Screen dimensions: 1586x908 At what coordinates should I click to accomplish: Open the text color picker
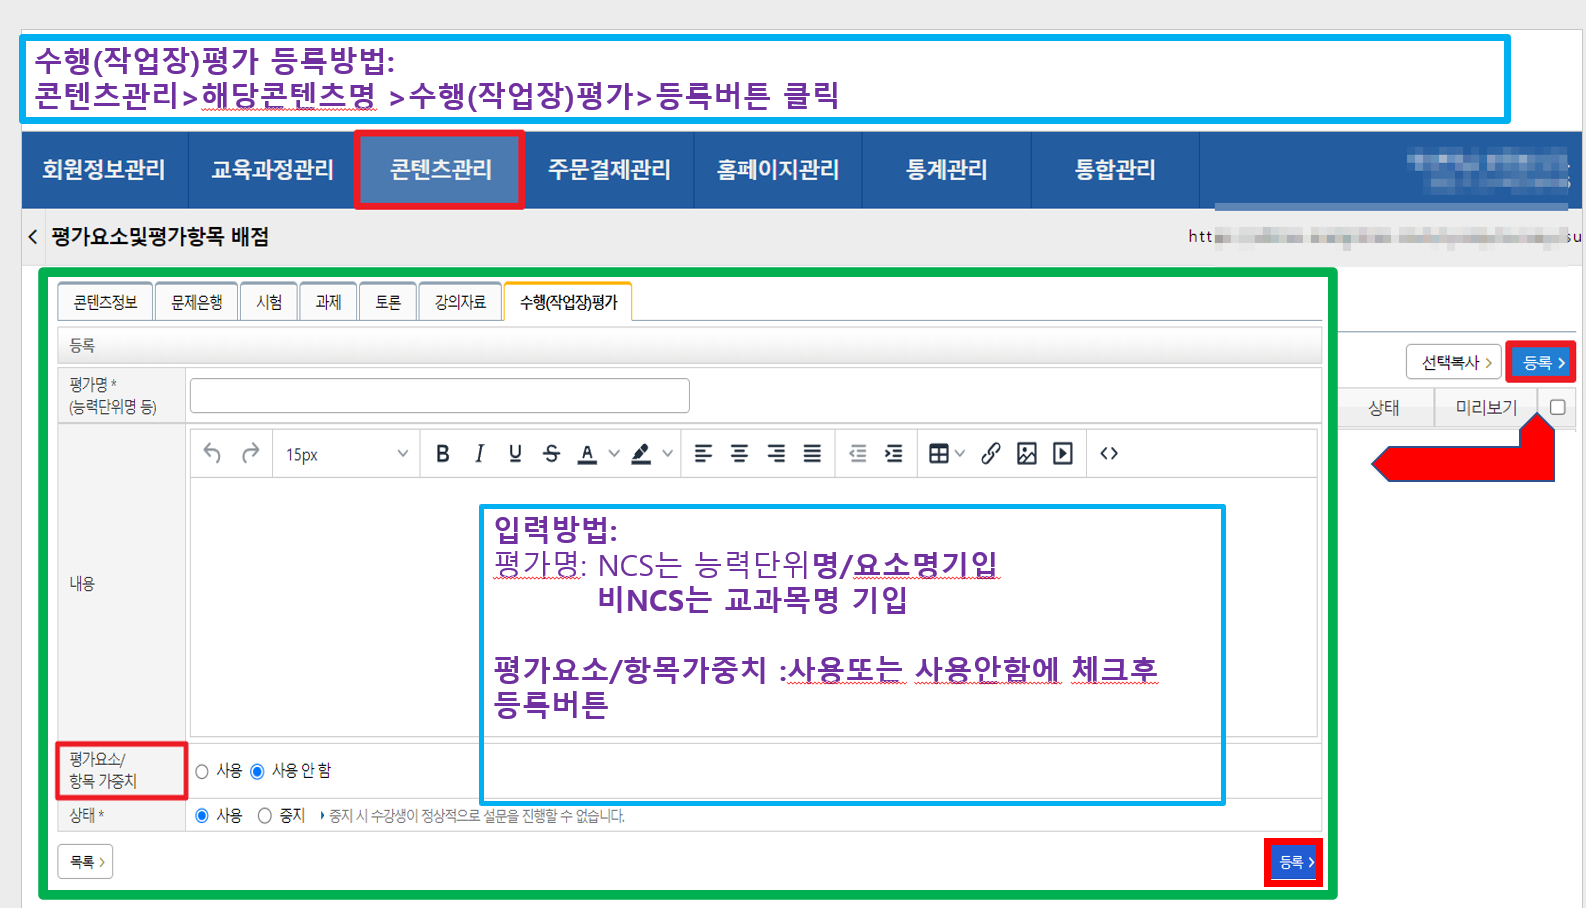(588, 454)
